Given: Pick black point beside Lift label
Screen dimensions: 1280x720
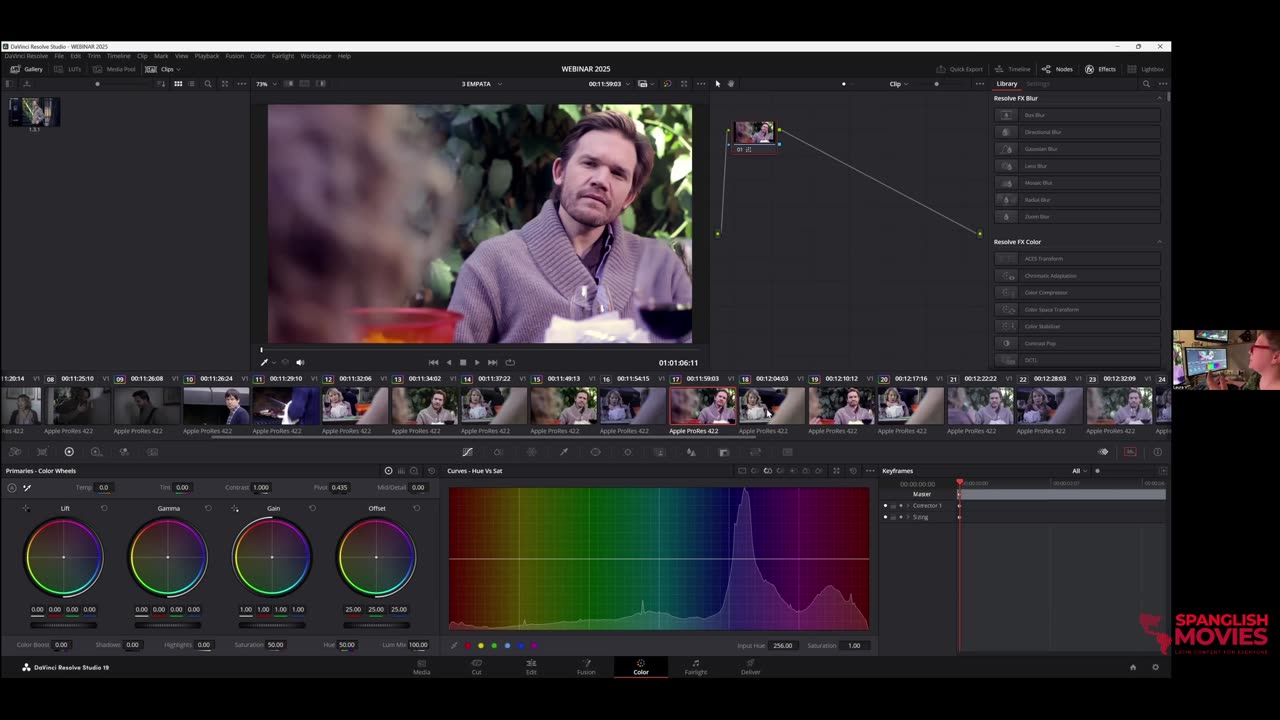Looking at the screenshot, I should pos(26,508).
